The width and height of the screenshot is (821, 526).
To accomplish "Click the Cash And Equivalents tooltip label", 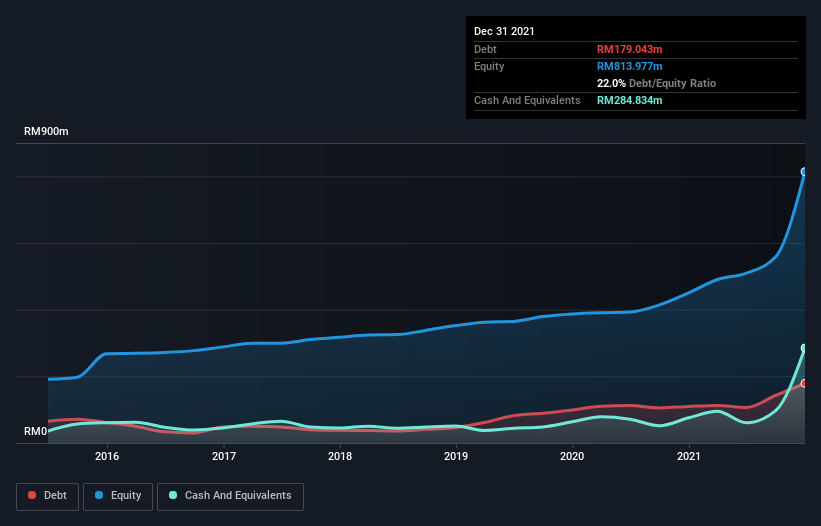I will [x=527, y=100].
